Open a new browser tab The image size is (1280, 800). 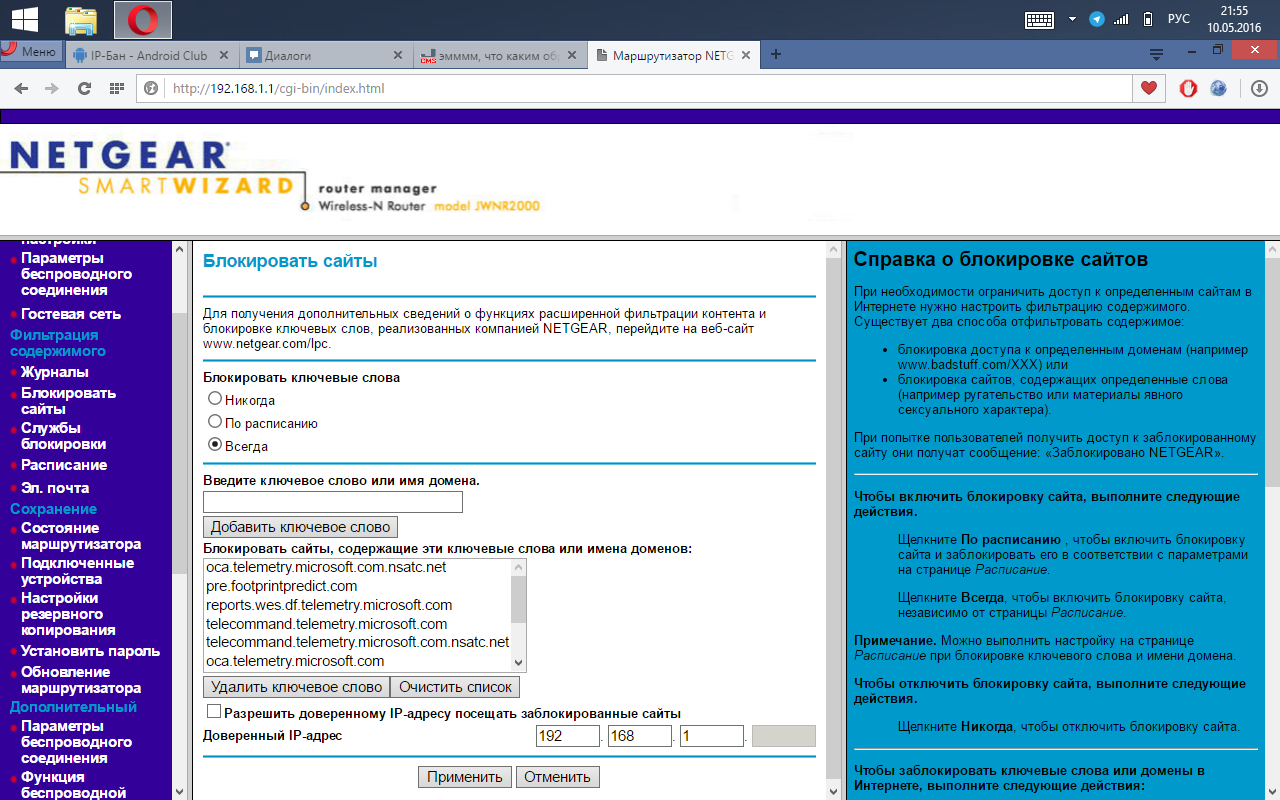click(x=776, y=55)
